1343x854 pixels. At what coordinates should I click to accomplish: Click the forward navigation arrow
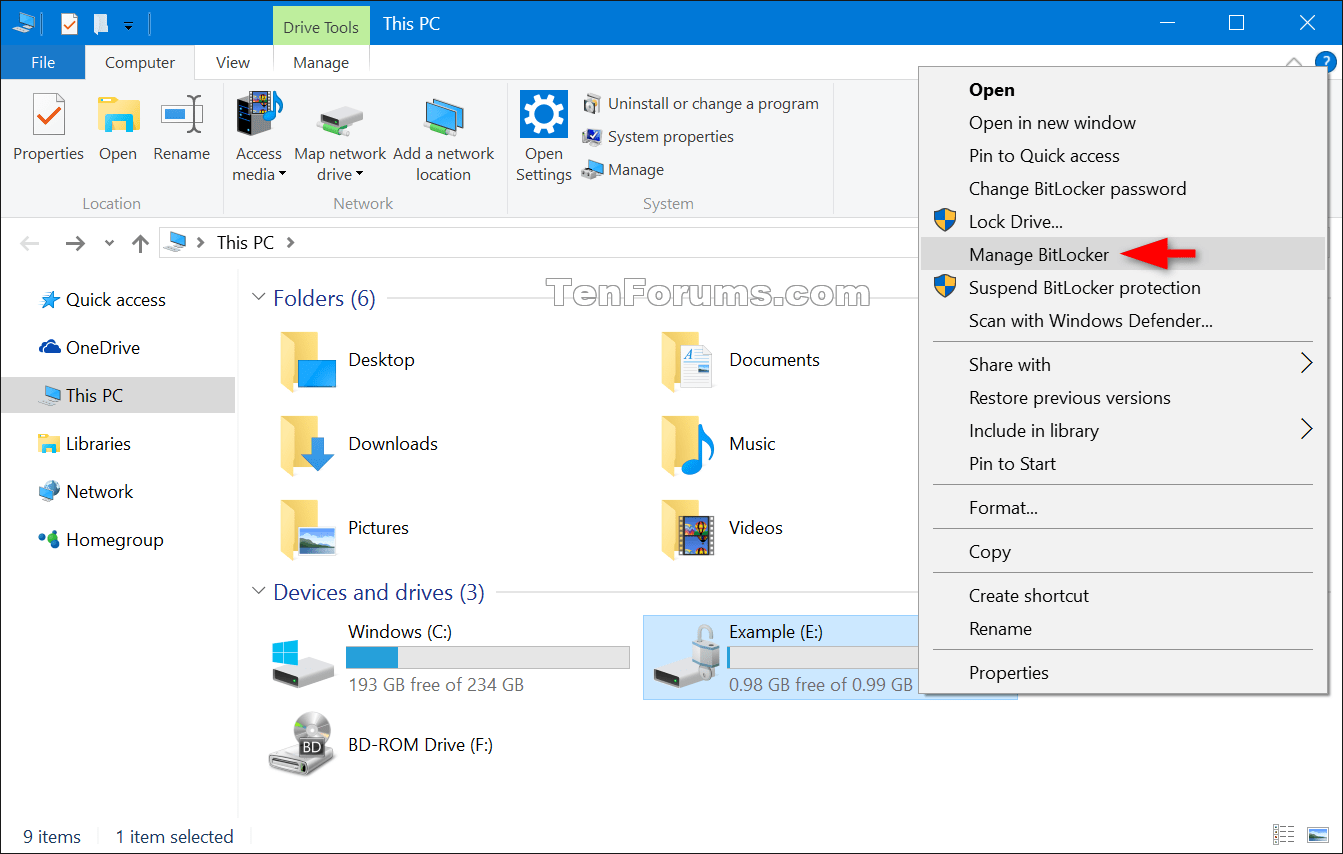tap(74, 242)
